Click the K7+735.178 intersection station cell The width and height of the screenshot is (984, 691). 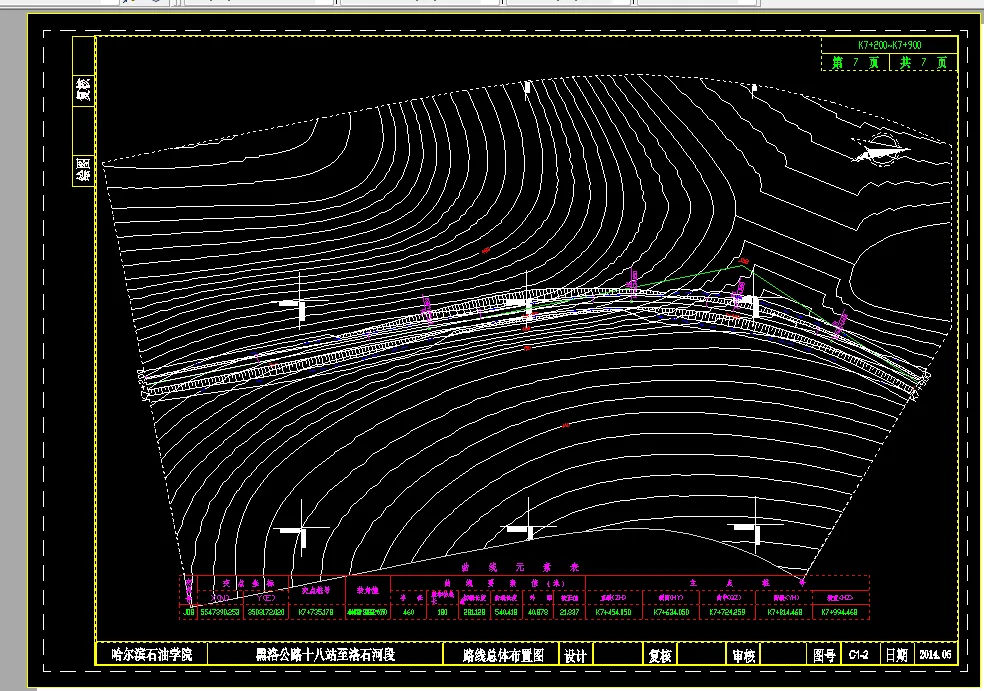point(316,611)
